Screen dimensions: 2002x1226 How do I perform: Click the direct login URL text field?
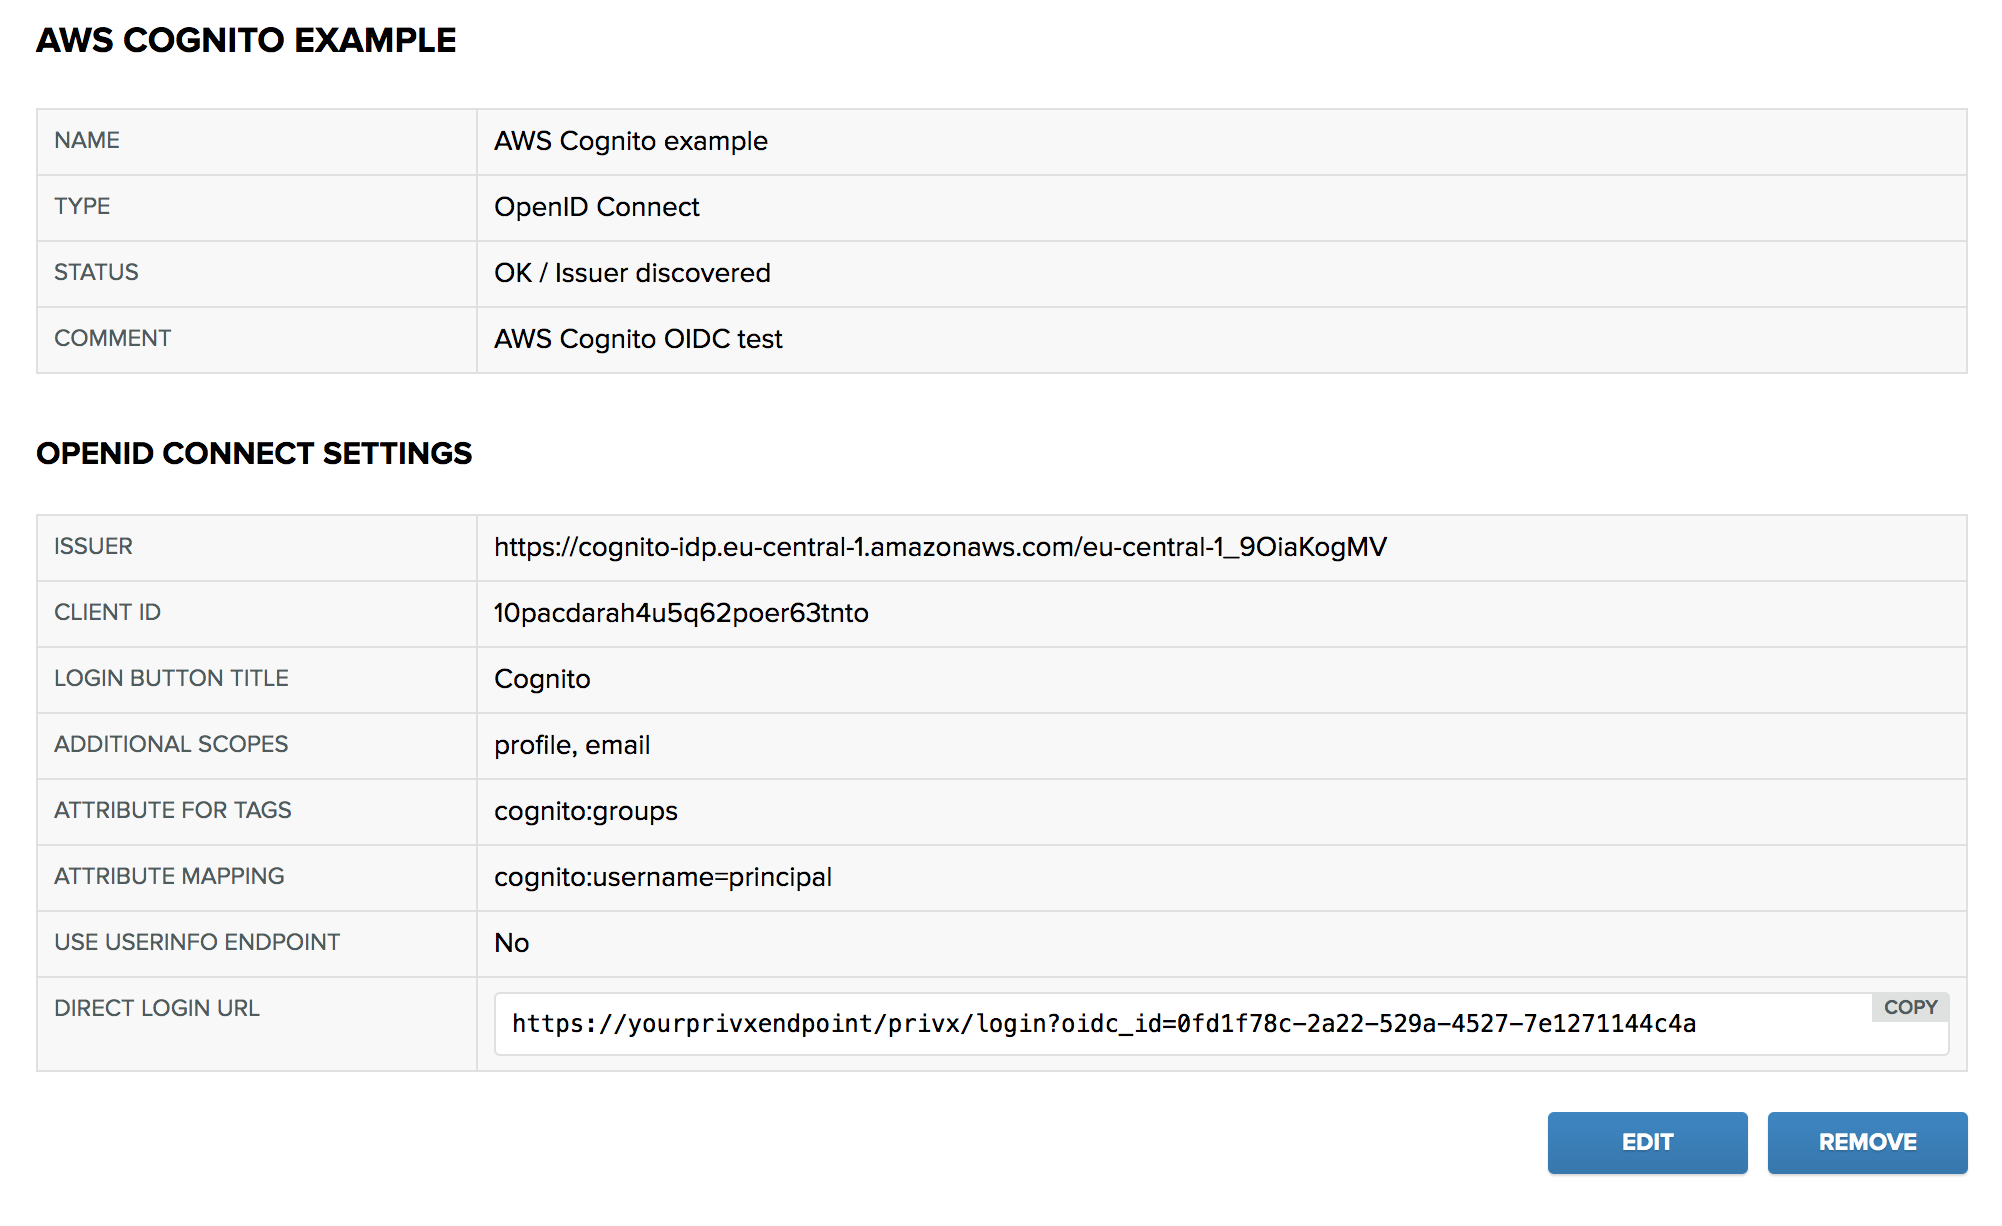click(x=1103, y=1024)
